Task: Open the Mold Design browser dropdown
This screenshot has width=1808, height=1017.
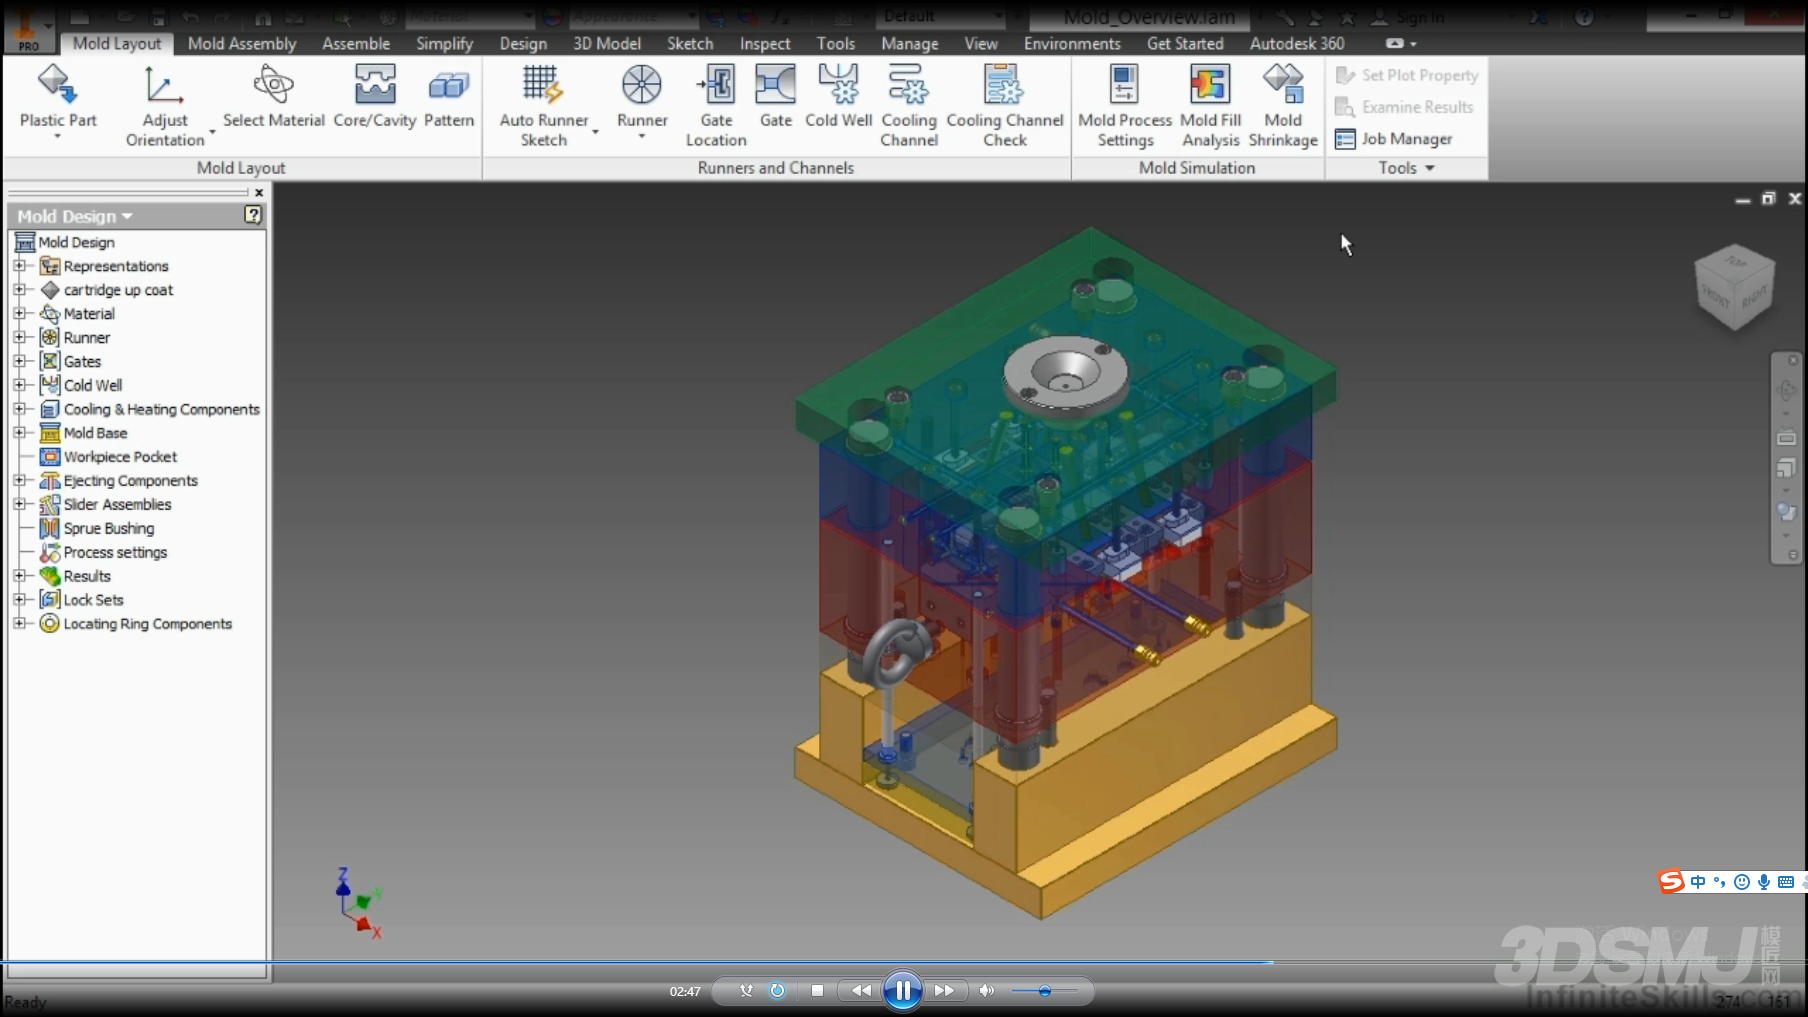Action: [x=75, y=216]
